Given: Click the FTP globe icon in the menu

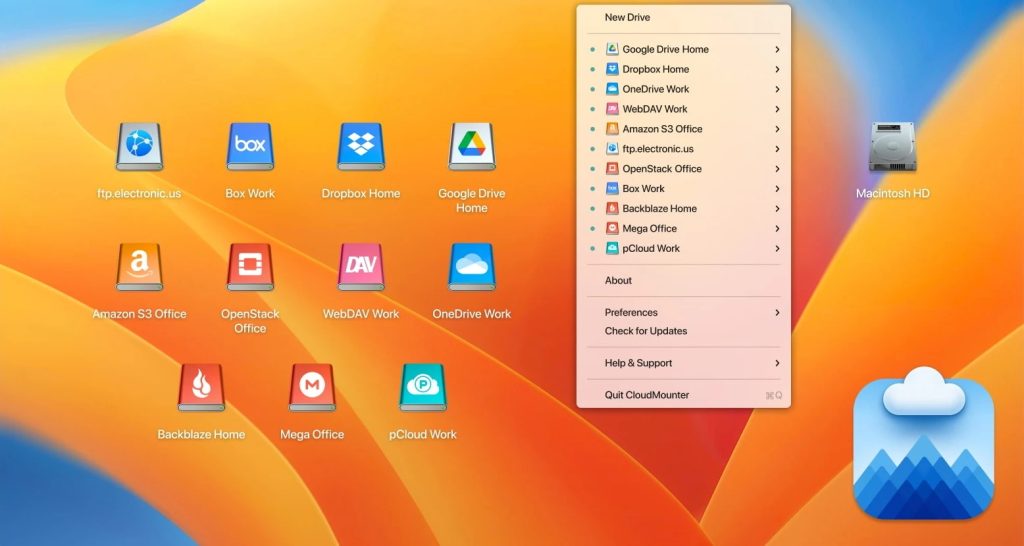Looking at the screenshot, I should point(612,148).
